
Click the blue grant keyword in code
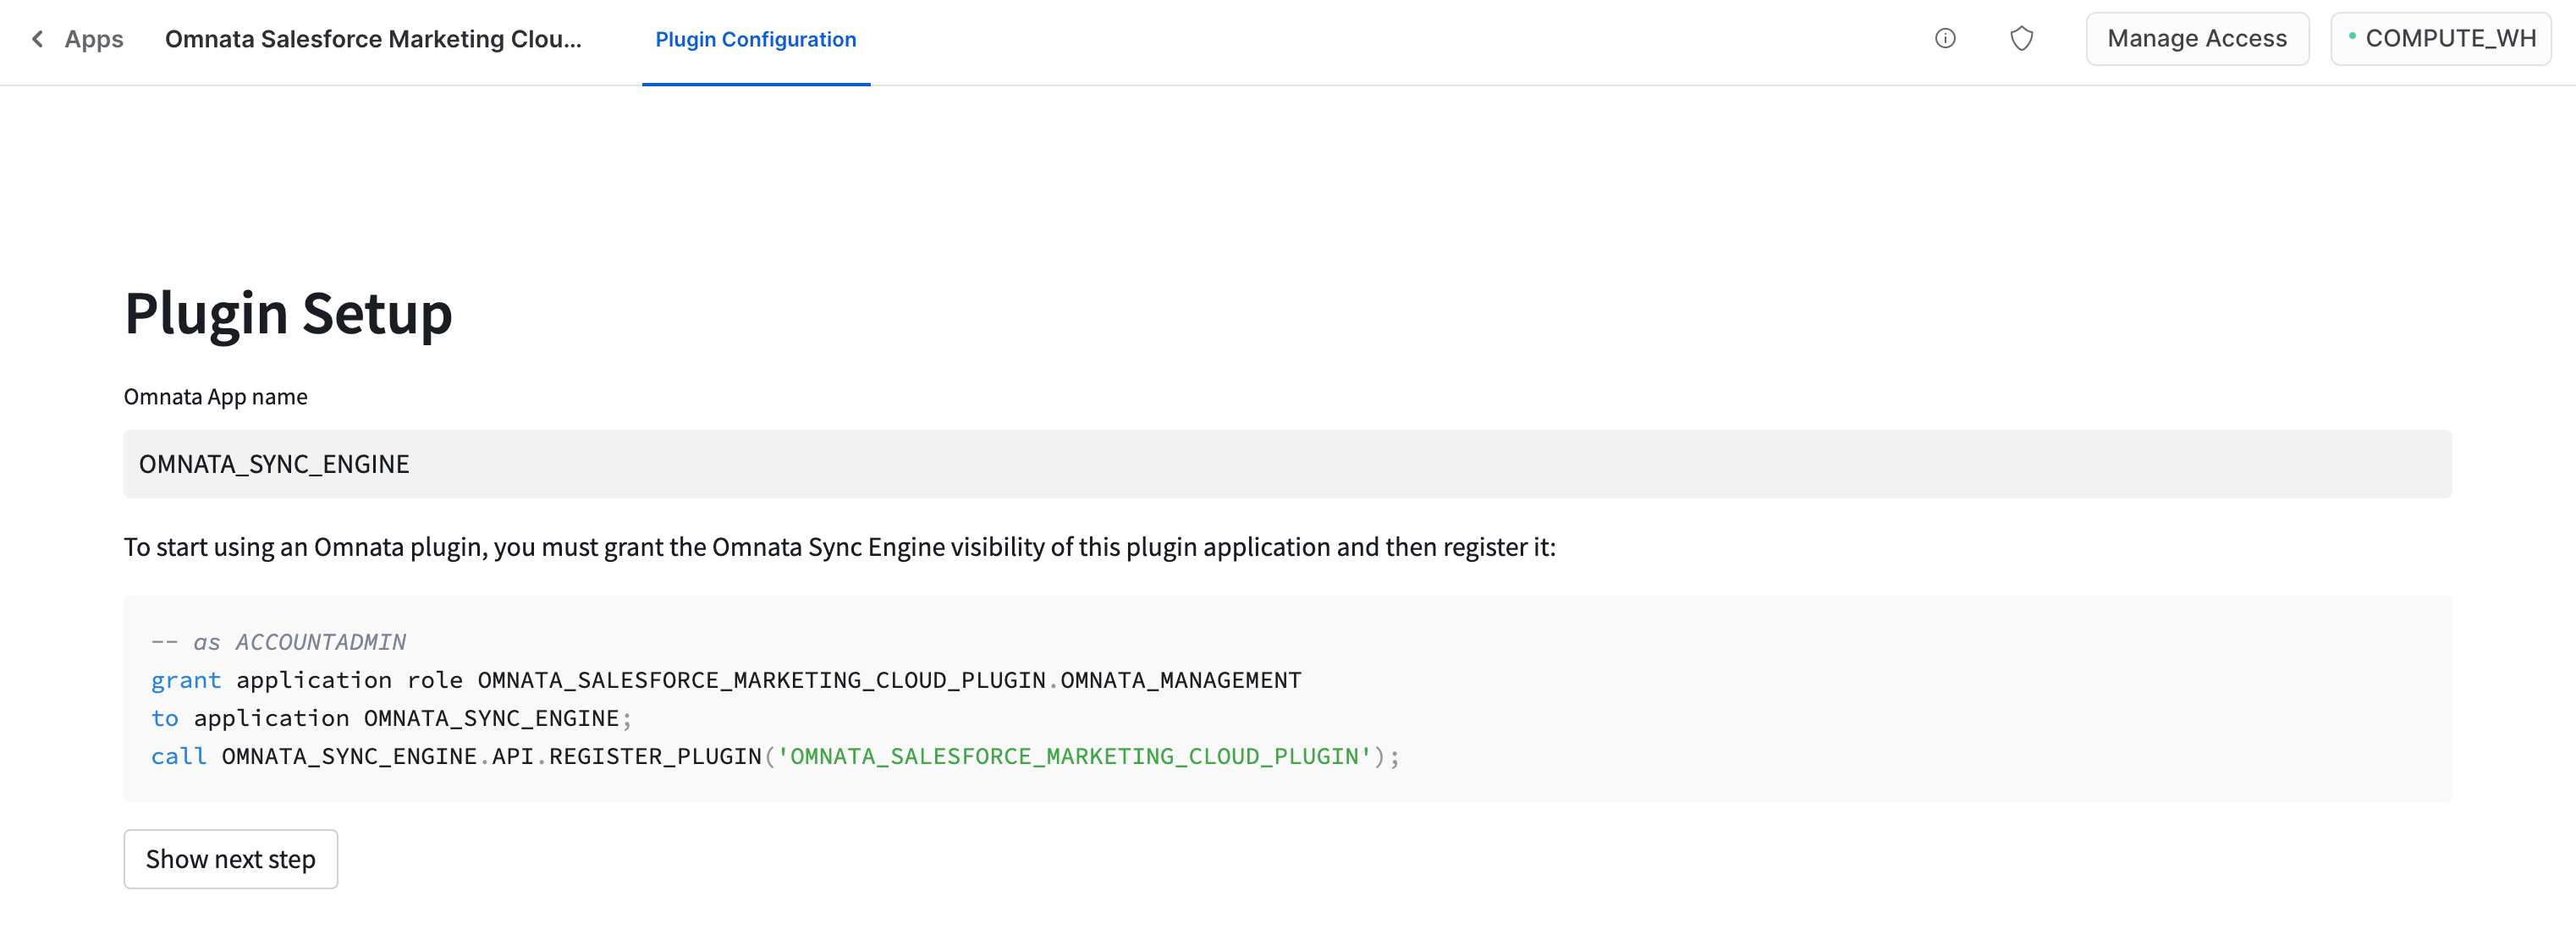tap(185, 680)
